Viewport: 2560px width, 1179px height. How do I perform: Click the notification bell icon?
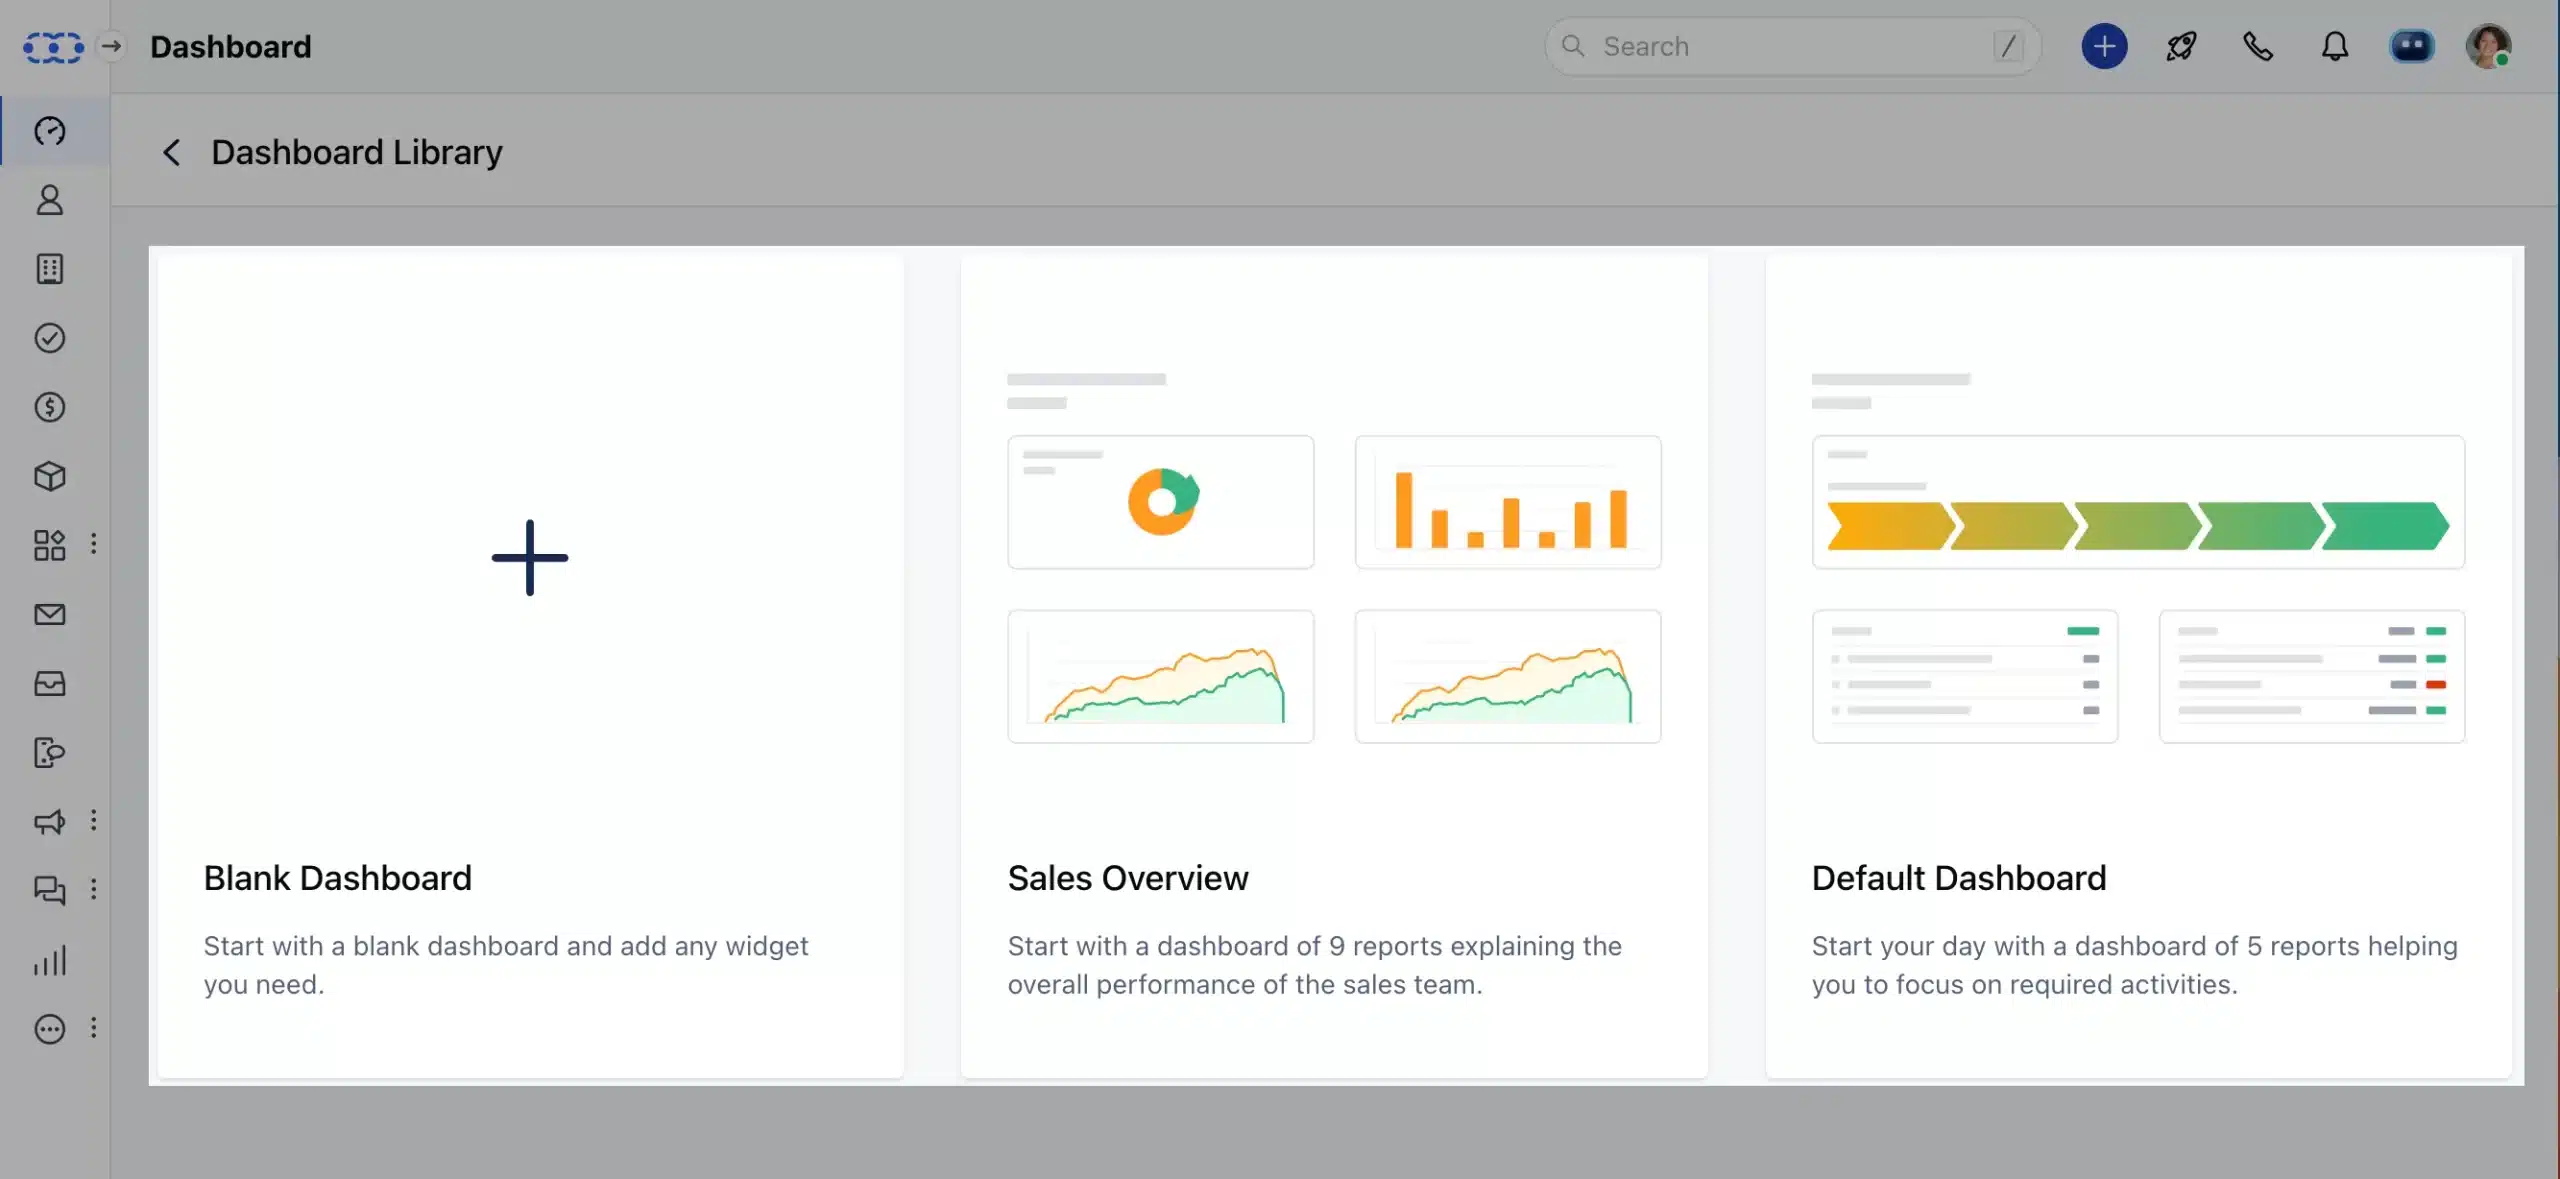point(2335,46)
